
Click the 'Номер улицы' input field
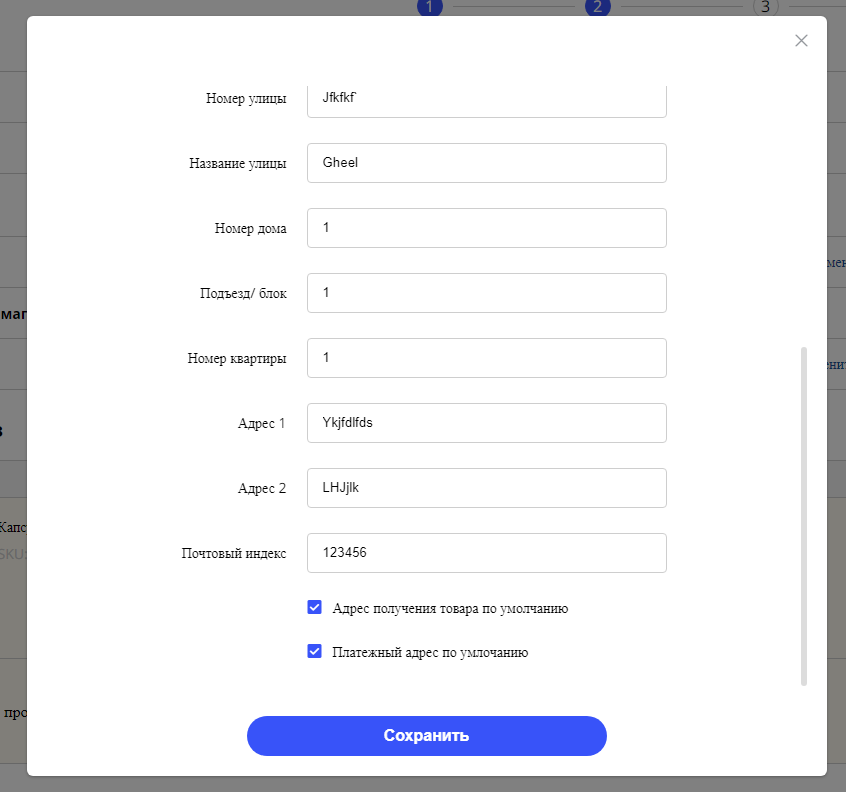[486, 99]
